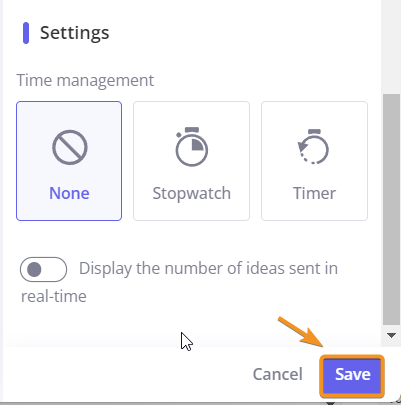Click the 'Time management' label
Image resolution: width=401 pixels, height=405 pixels.
click(85, 80)
